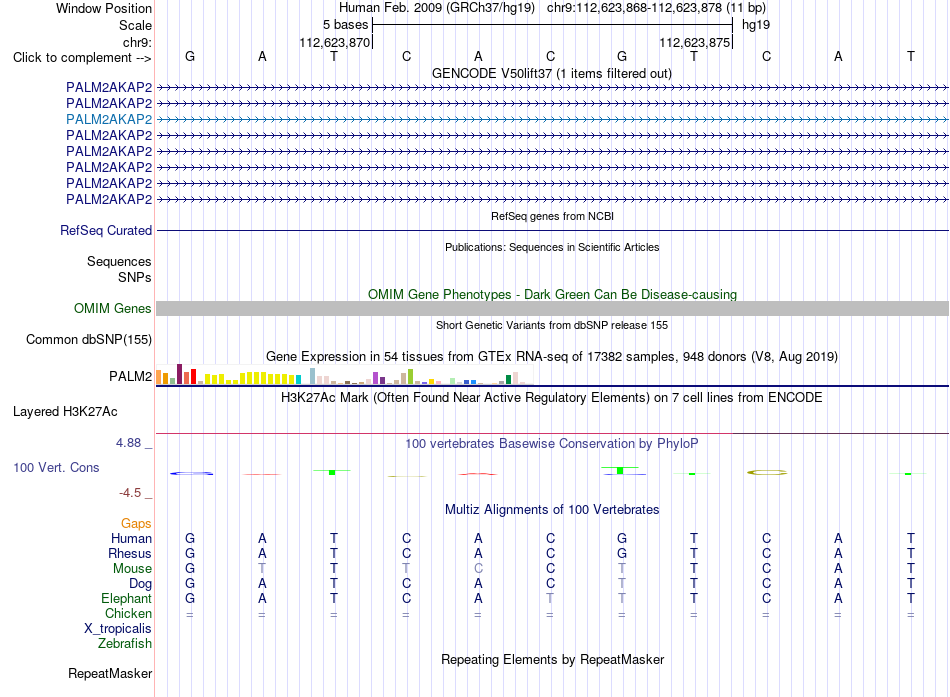Click the SNPs track label

(135, 277)
